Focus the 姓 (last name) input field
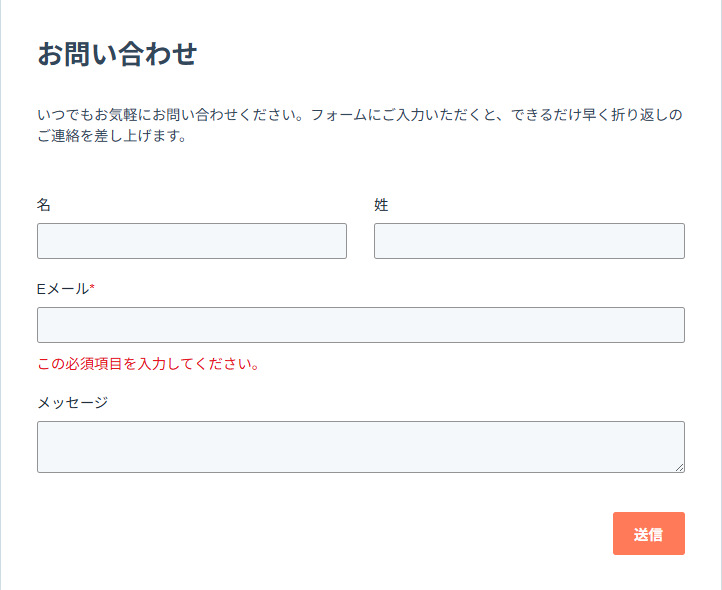 point(529,241)
